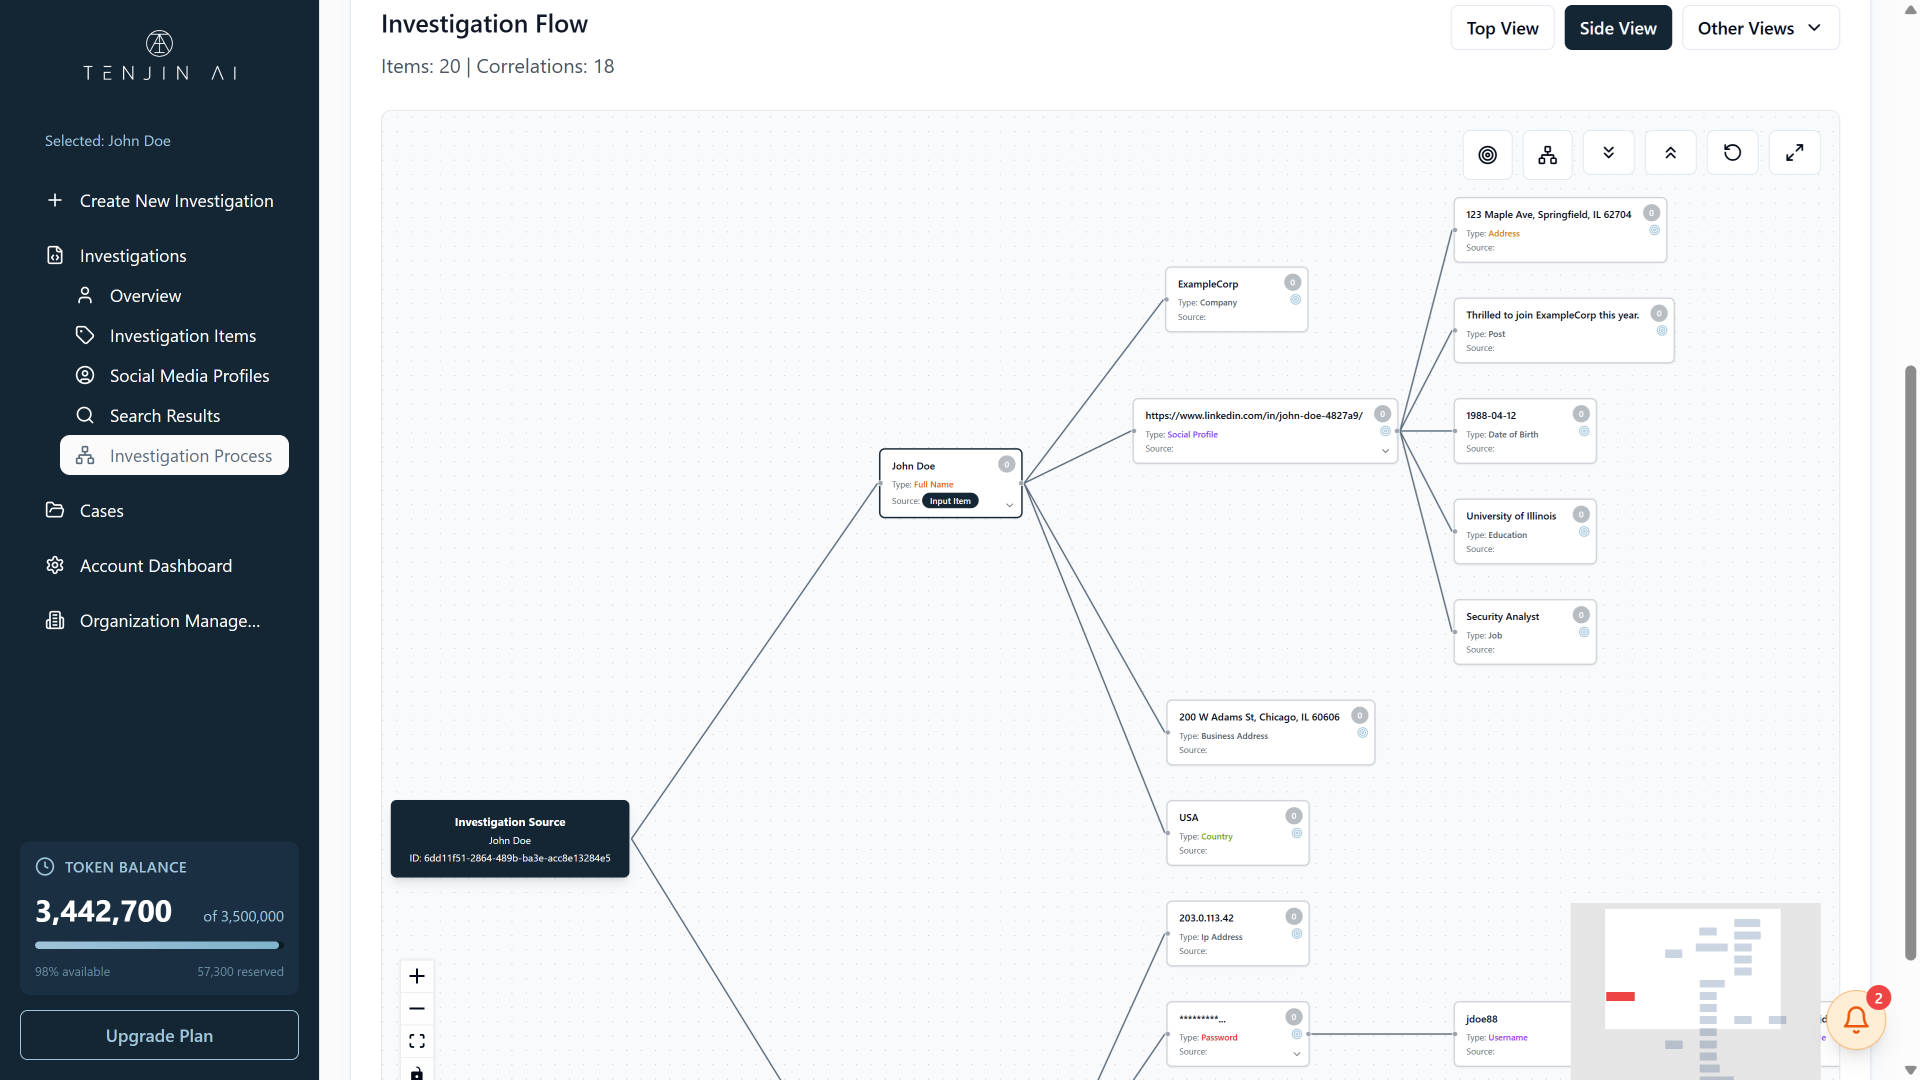
Task: Click the token balance progress bar
Action: 157,944
